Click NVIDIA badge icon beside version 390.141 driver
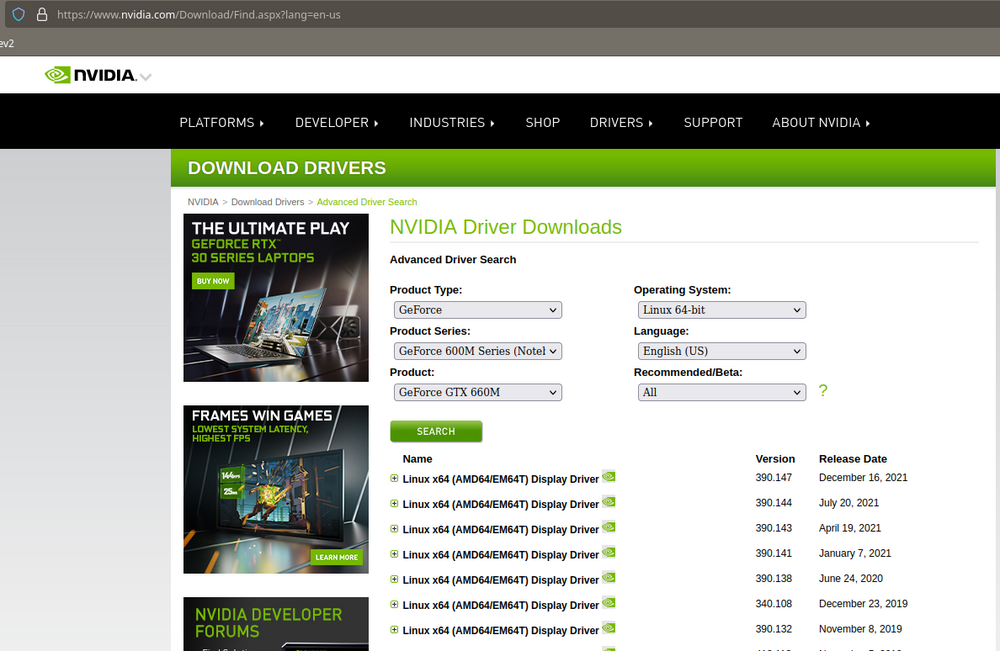This screenshot has height=651, width=1000. coord(609,552)
